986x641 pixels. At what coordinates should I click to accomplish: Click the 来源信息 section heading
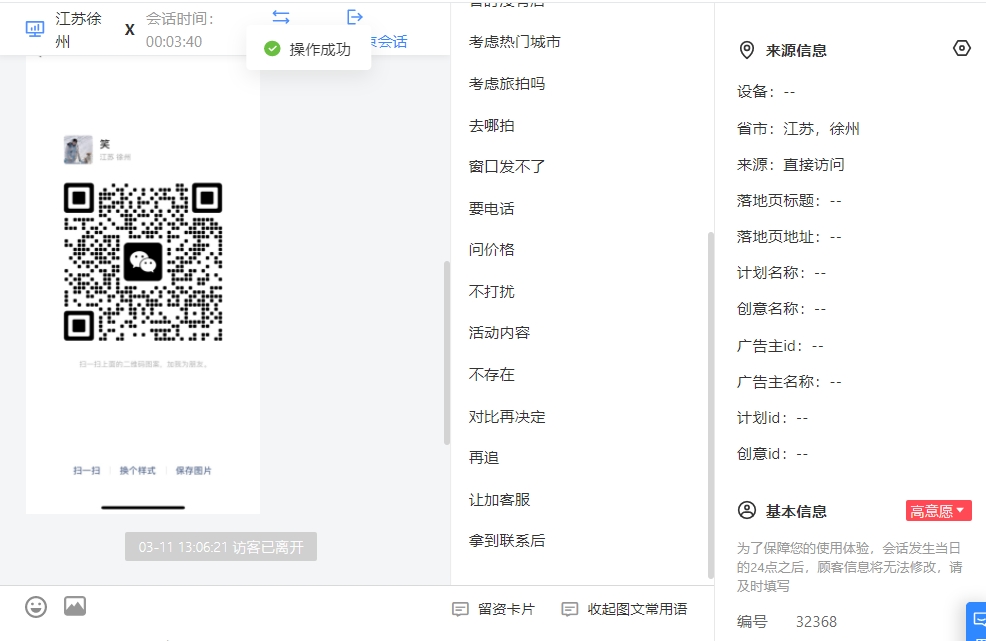click(x=796, y=51)
